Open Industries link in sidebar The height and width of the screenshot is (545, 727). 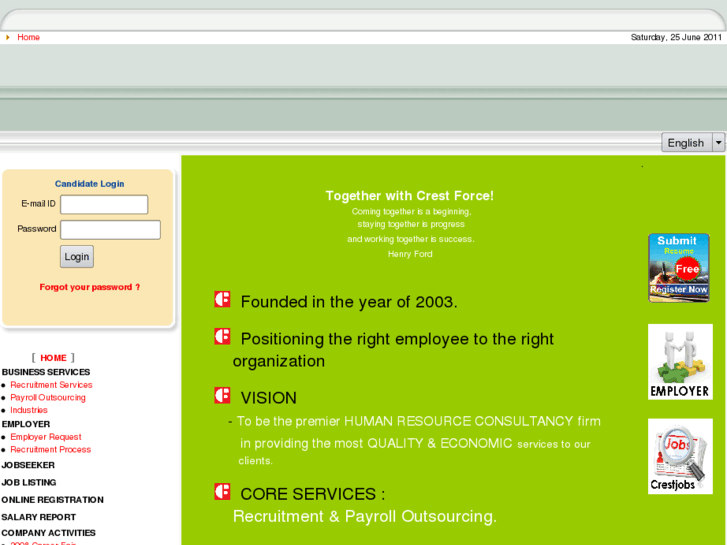click(29, 410)
